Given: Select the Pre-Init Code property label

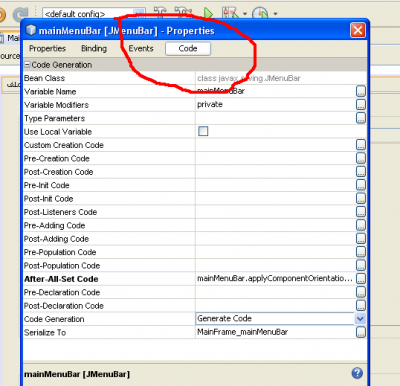Looking at the screenshot, I should pyautogui.click(x=47, y=185).
